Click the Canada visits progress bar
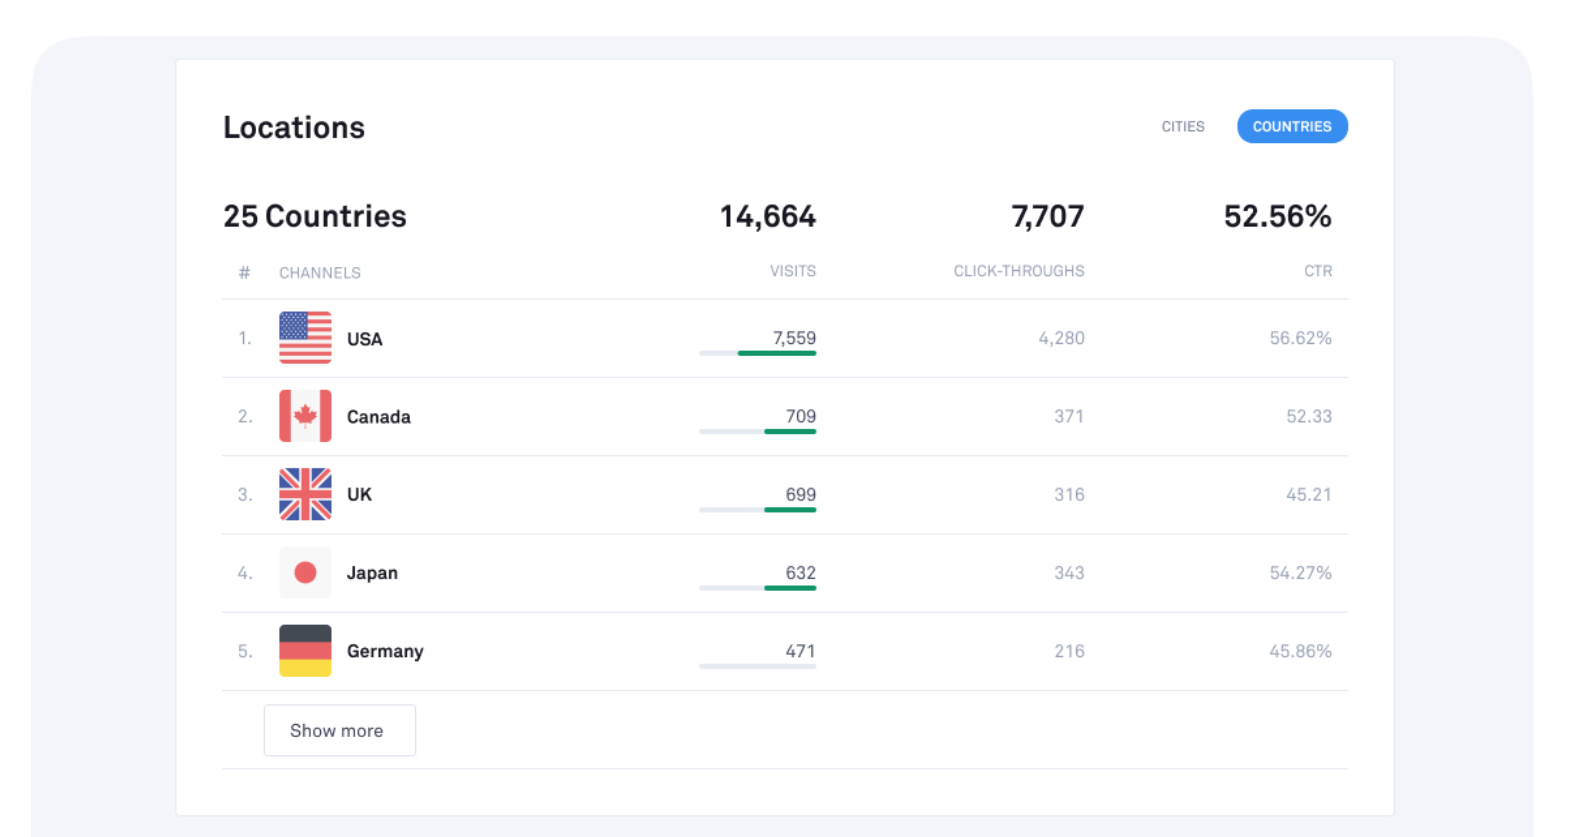This screenshot has width=1569, height=837. (758, 431)
